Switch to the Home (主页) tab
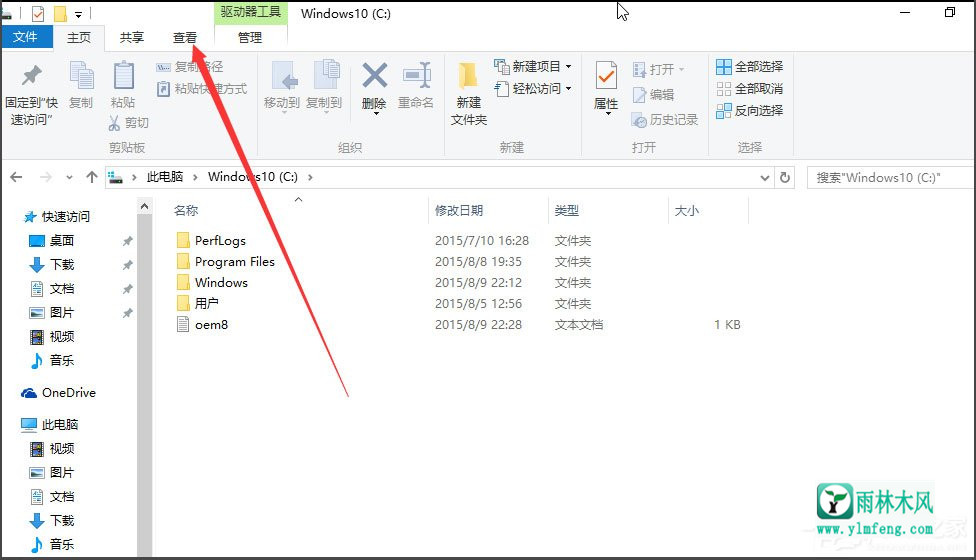The height and width of the screenshot is (560, 976). point(78,37)
